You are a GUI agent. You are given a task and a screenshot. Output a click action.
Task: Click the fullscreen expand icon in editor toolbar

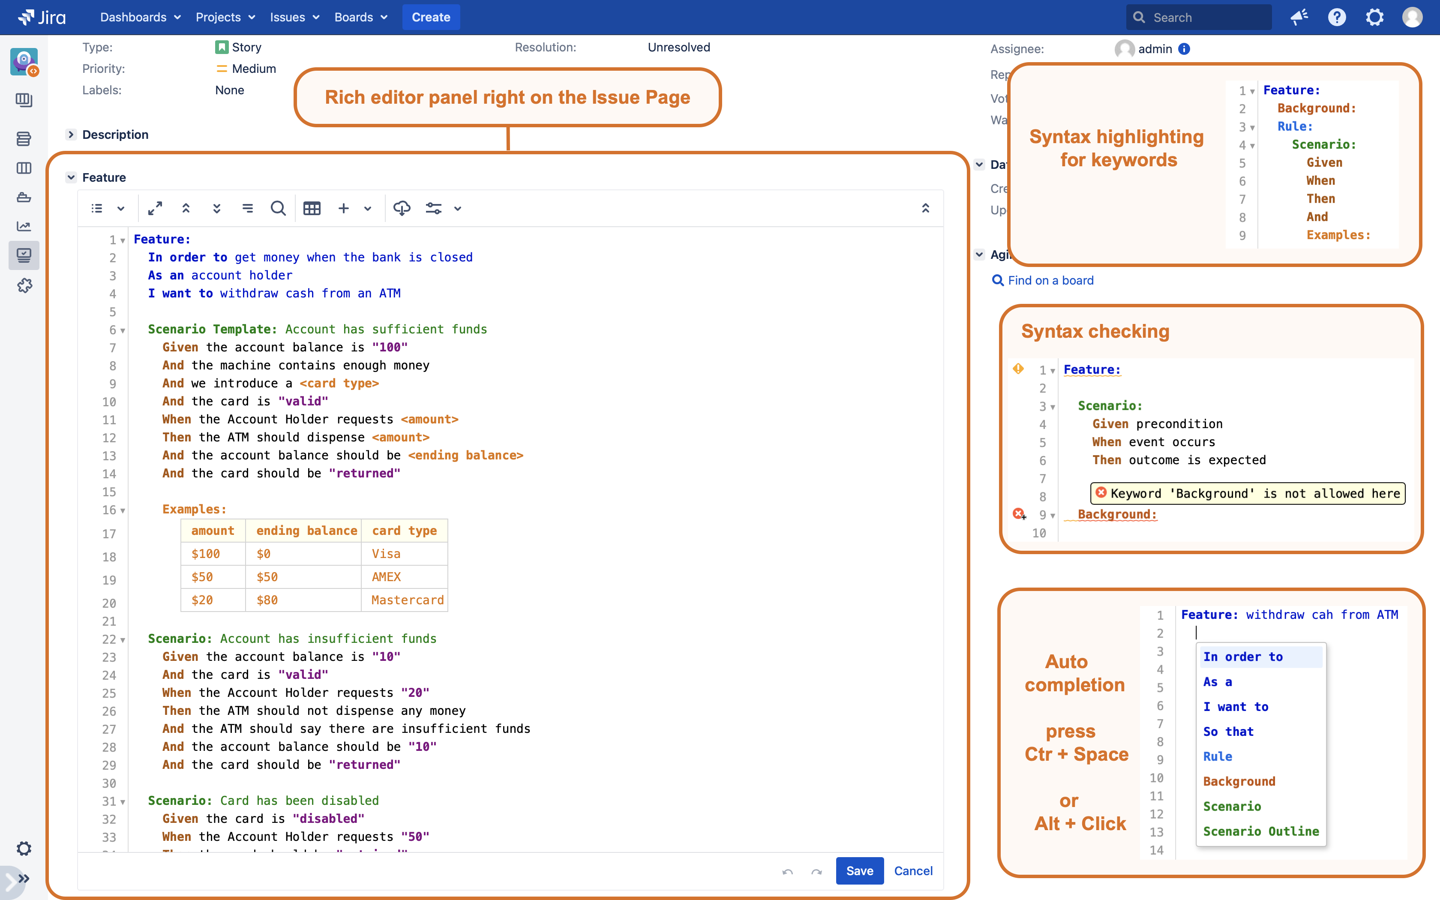155,208
